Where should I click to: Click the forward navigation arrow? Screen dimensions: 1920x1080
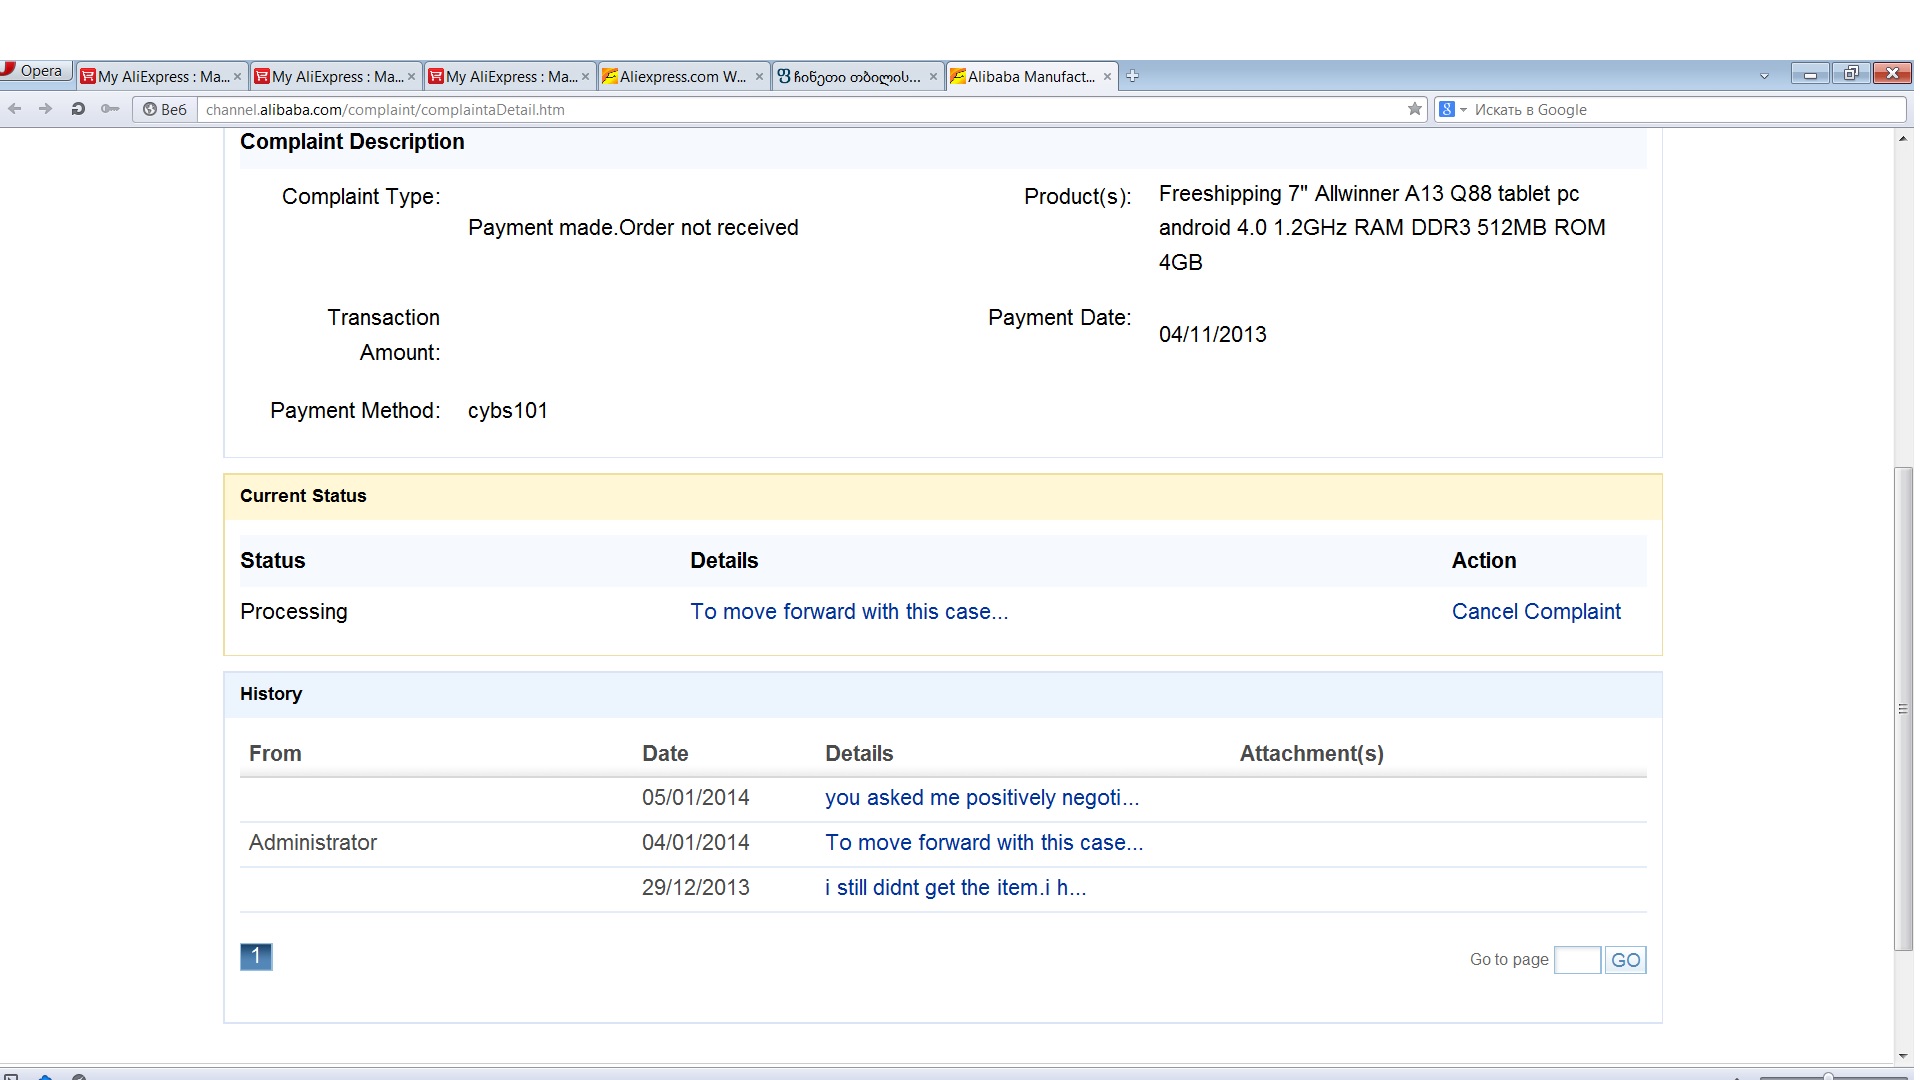click(45, 109)
